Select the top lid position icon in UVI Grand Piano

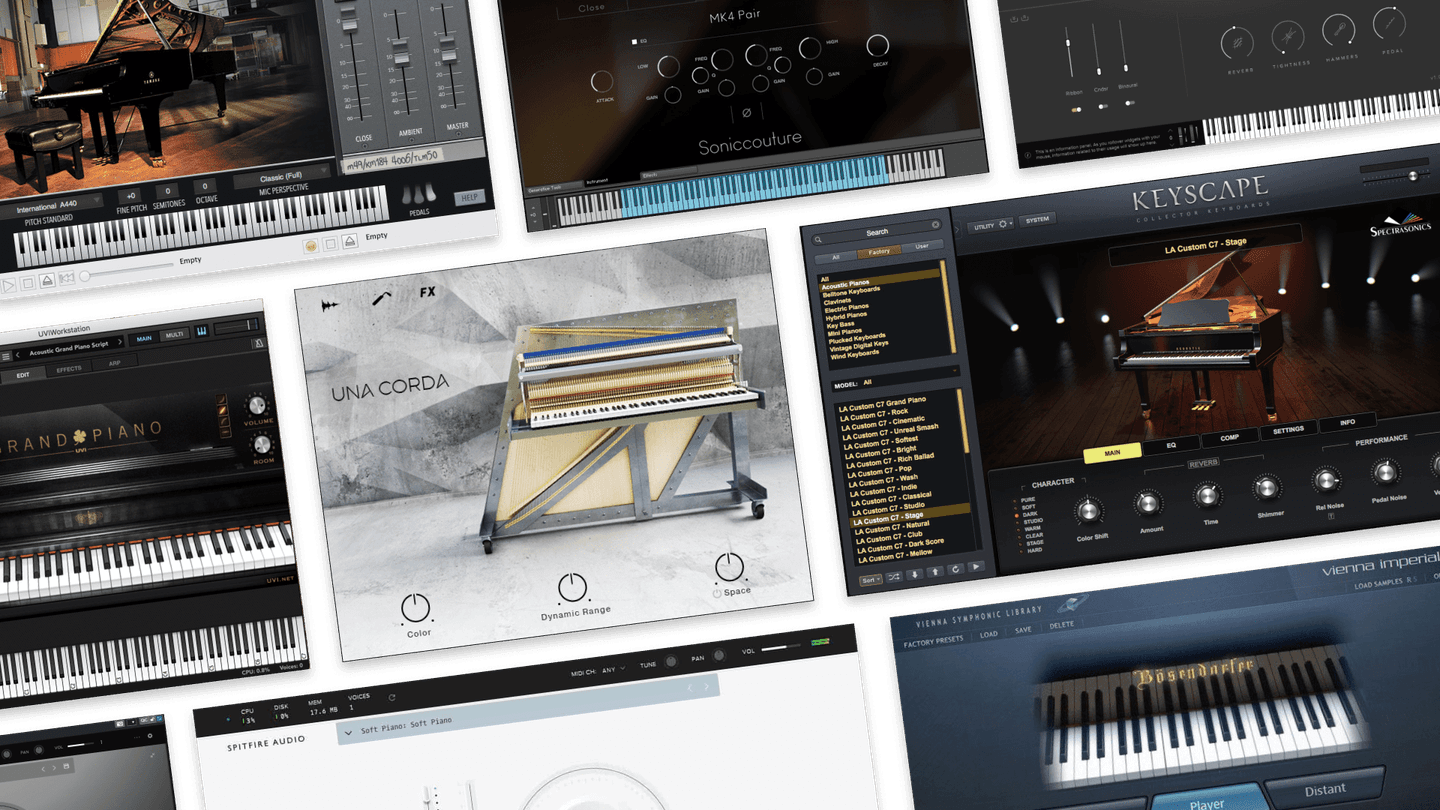point(221,399)
